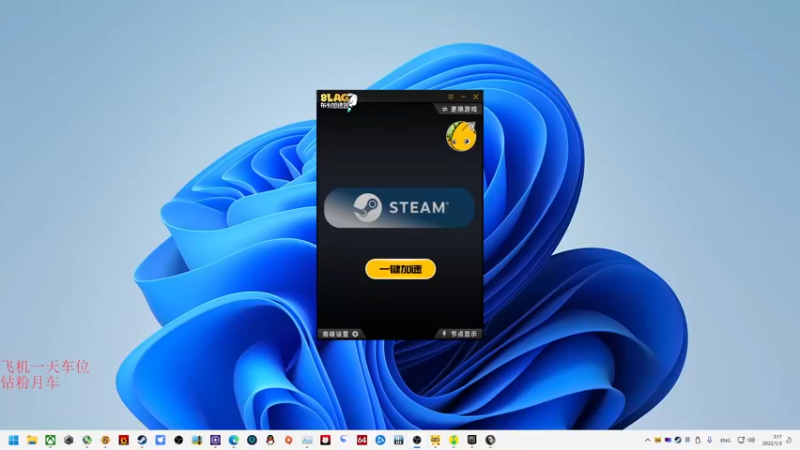Open Microsoft Edge from the taskbar
This screenshot has width=800, height=450.
234,440
